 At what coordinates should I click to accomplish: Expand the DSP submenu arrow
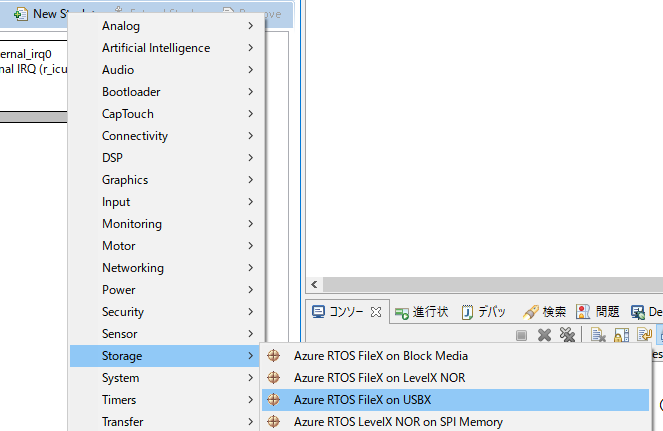(x=251, y=158)
